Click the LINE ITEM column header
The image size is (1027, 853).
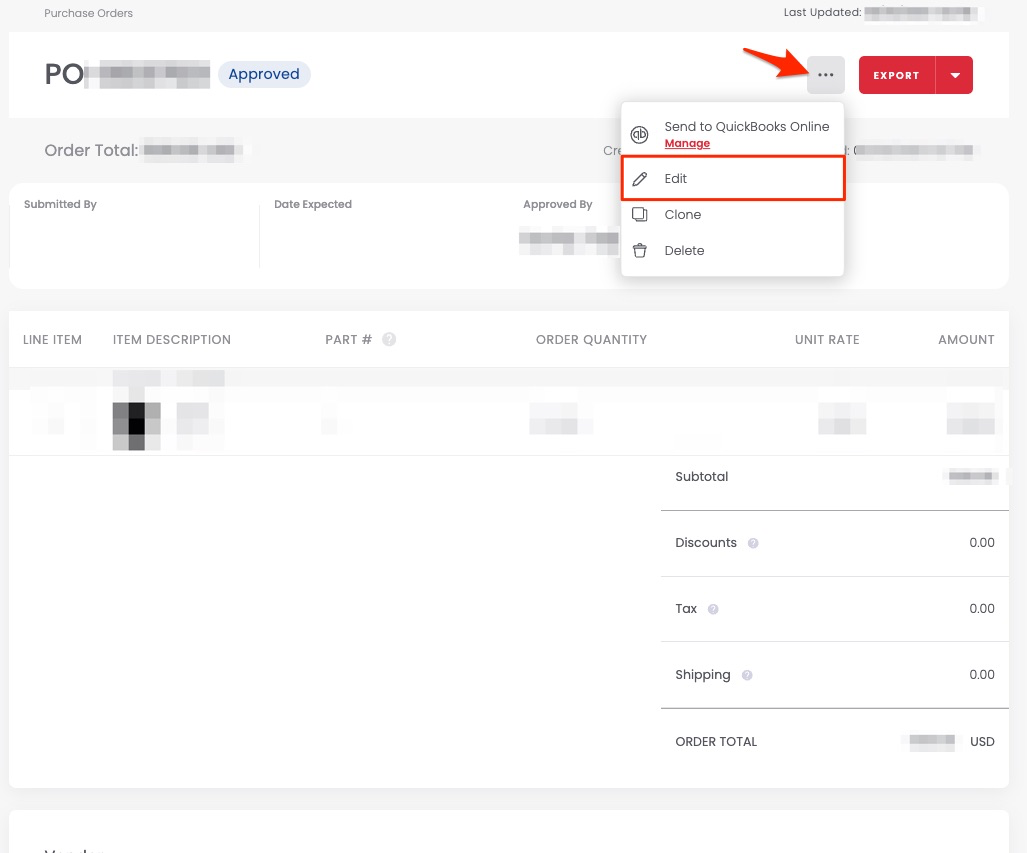(x=52, y=340)
